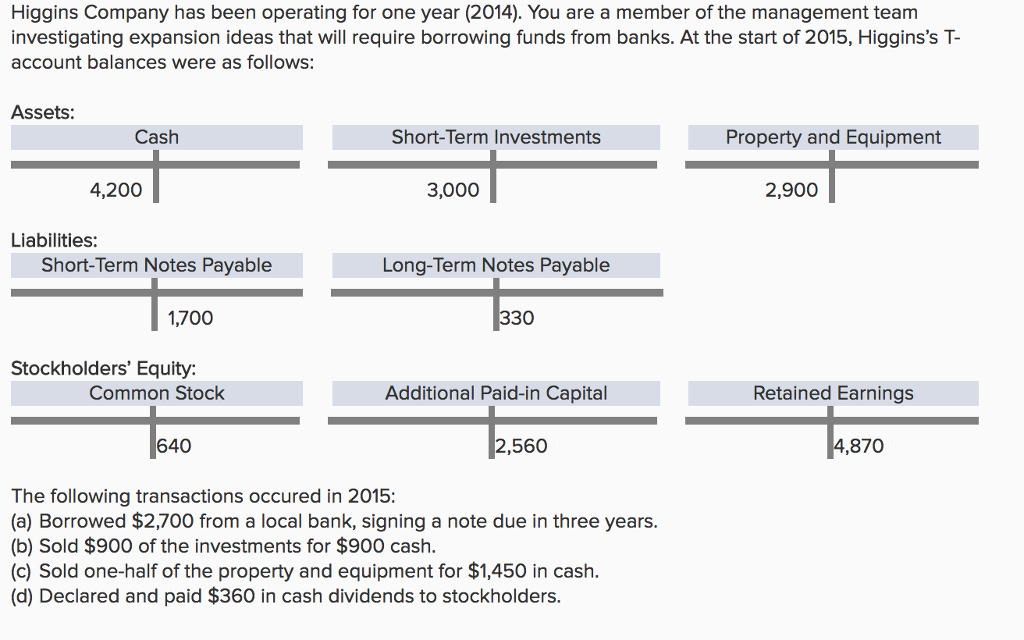Select the 4,200 cash debit balance
This screenshot has width=1024, height=640.
(x=116, y=190)
